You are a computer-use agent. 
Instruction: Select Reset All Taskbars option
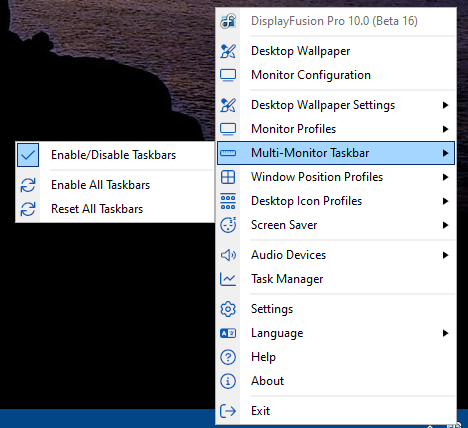[115, 209]
